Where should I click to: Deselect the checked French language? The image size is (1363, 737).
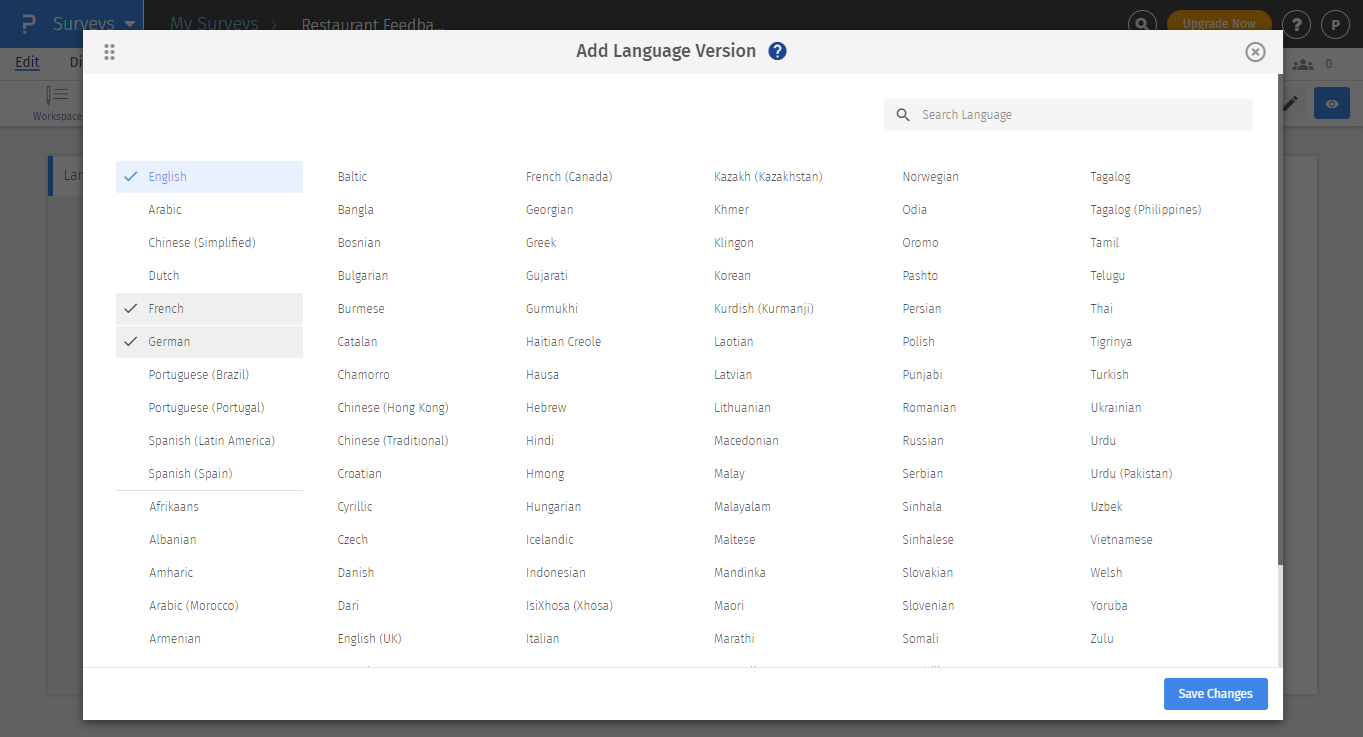tap(209, 309)
